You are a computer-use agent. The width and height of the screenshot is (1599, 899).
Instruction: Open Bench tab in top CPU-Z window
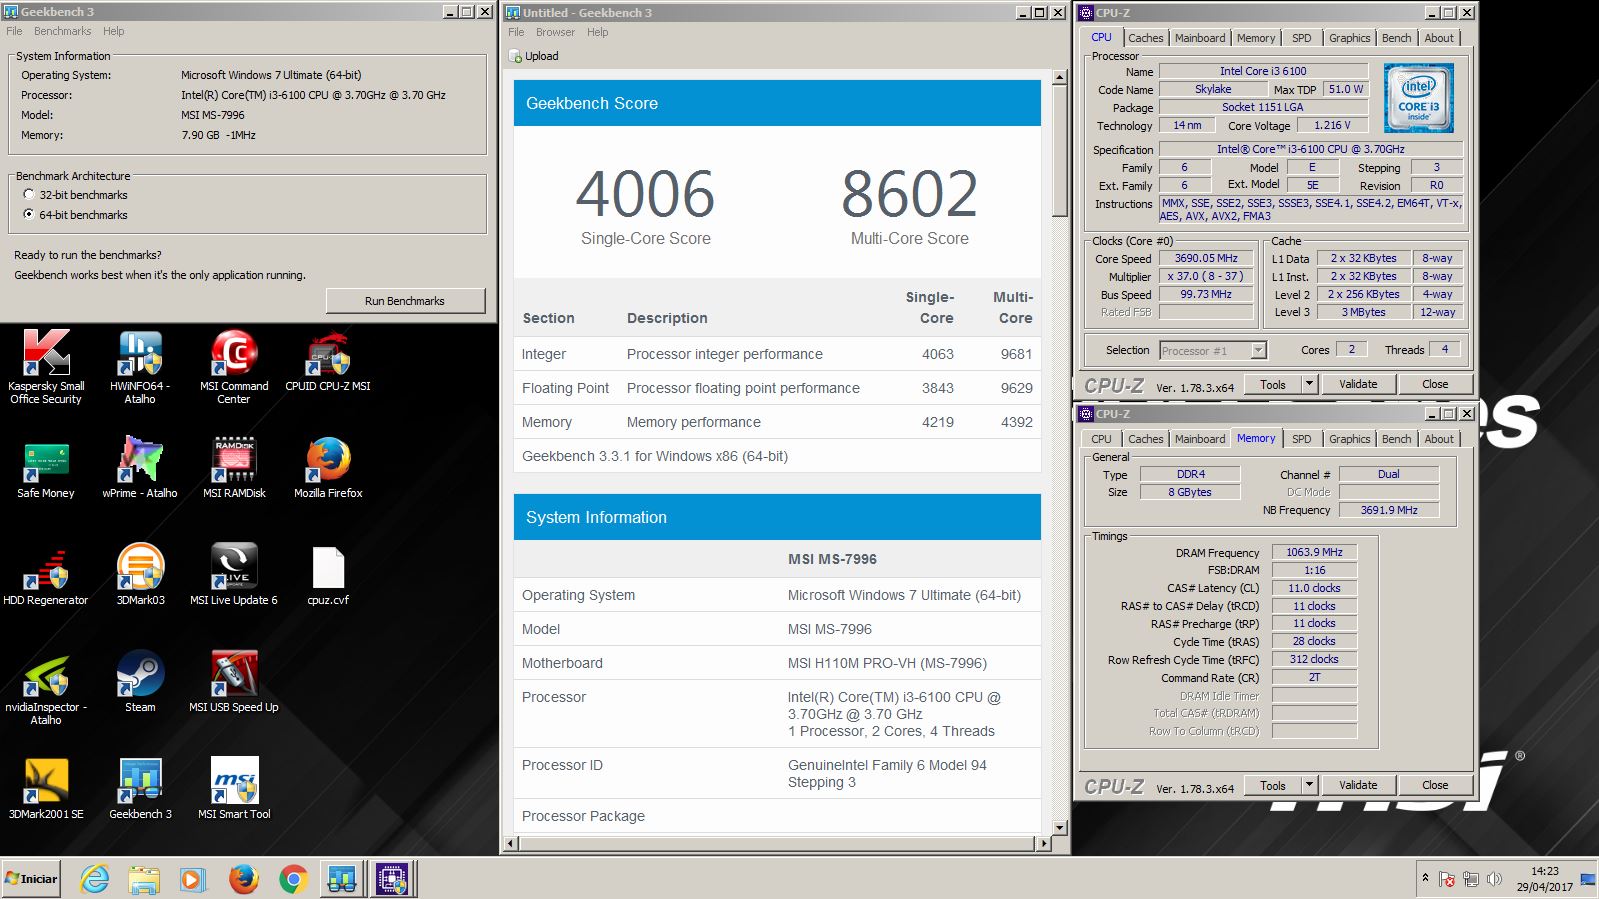click(1396, 38)
